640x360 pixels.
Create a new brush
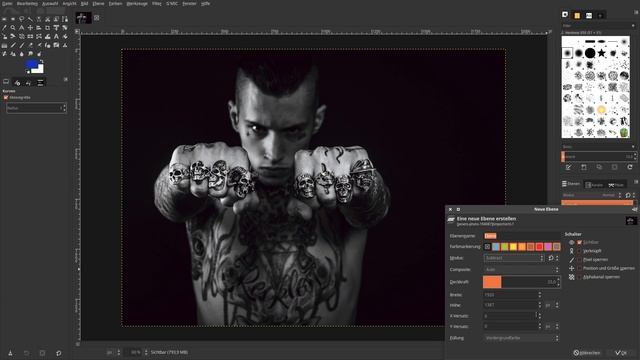(x=584, y=167)
